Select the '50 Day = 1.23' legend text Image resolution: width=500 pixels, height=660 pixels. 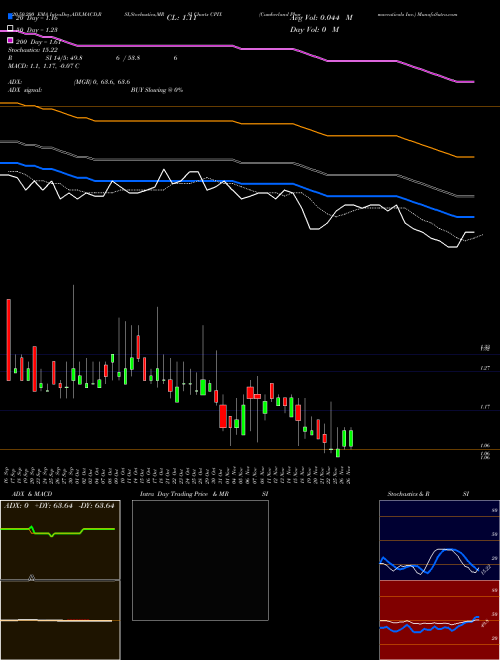pos(36,30)
